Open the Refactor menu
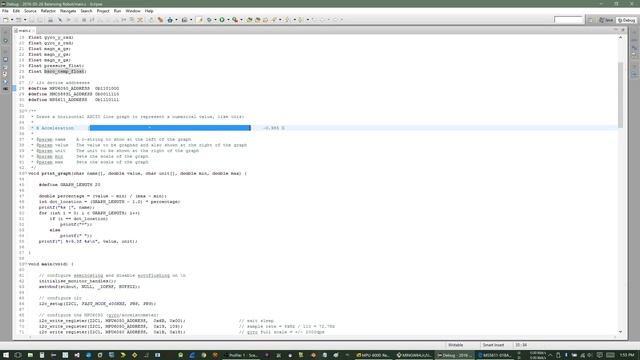The height and width of the screenshot is (360, 640). click(48, 11)
